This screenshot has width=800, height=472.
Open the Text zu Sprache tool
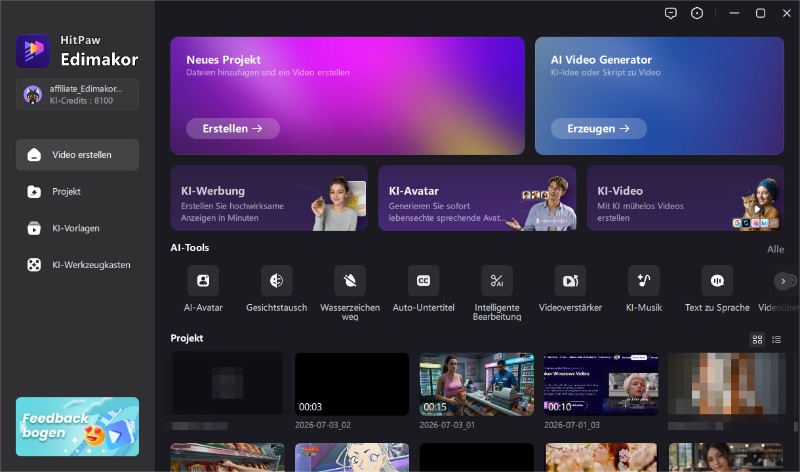717,281
